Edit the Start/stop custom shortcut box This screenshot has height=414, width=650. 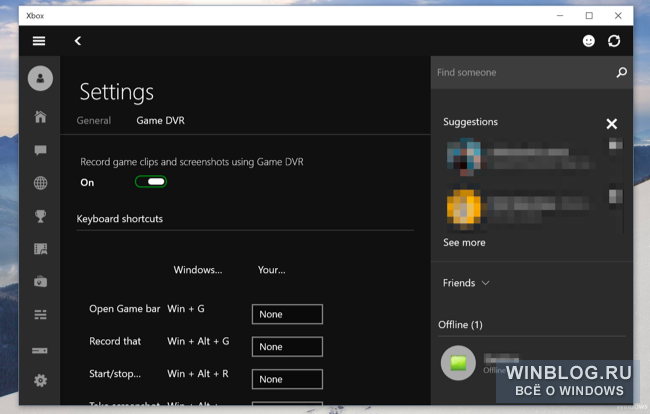pos(287,379)
